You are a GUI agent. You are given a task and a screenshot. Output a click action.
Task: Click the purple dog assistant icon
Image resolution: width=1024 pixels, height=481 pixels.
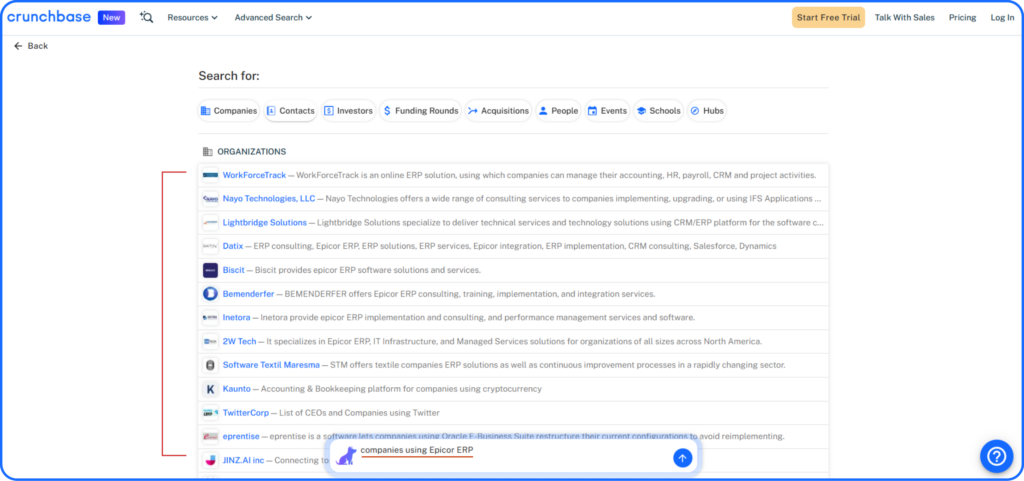[346, 456]
